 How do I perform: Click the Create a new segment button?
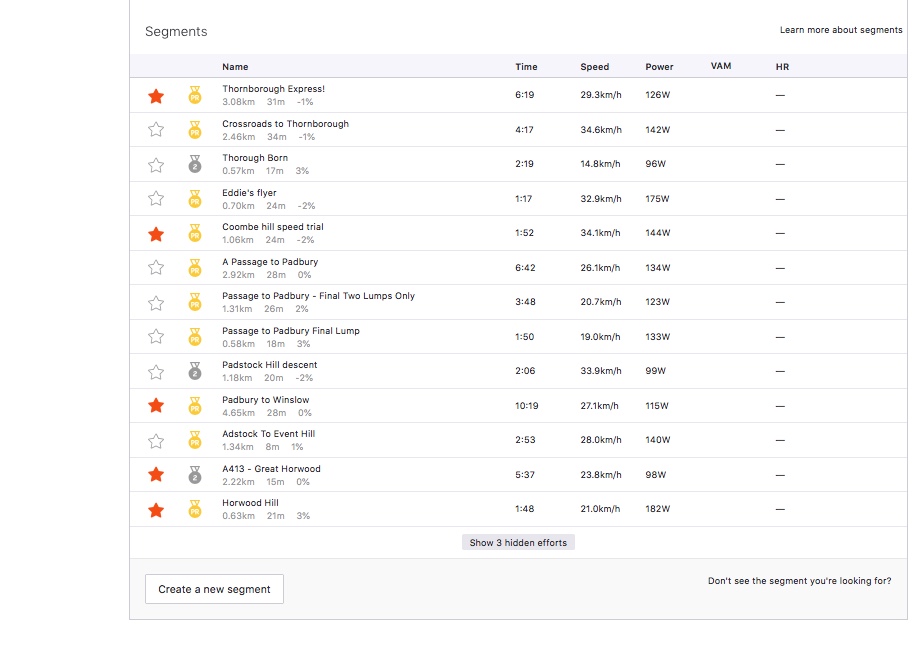(x=214, y=589)
